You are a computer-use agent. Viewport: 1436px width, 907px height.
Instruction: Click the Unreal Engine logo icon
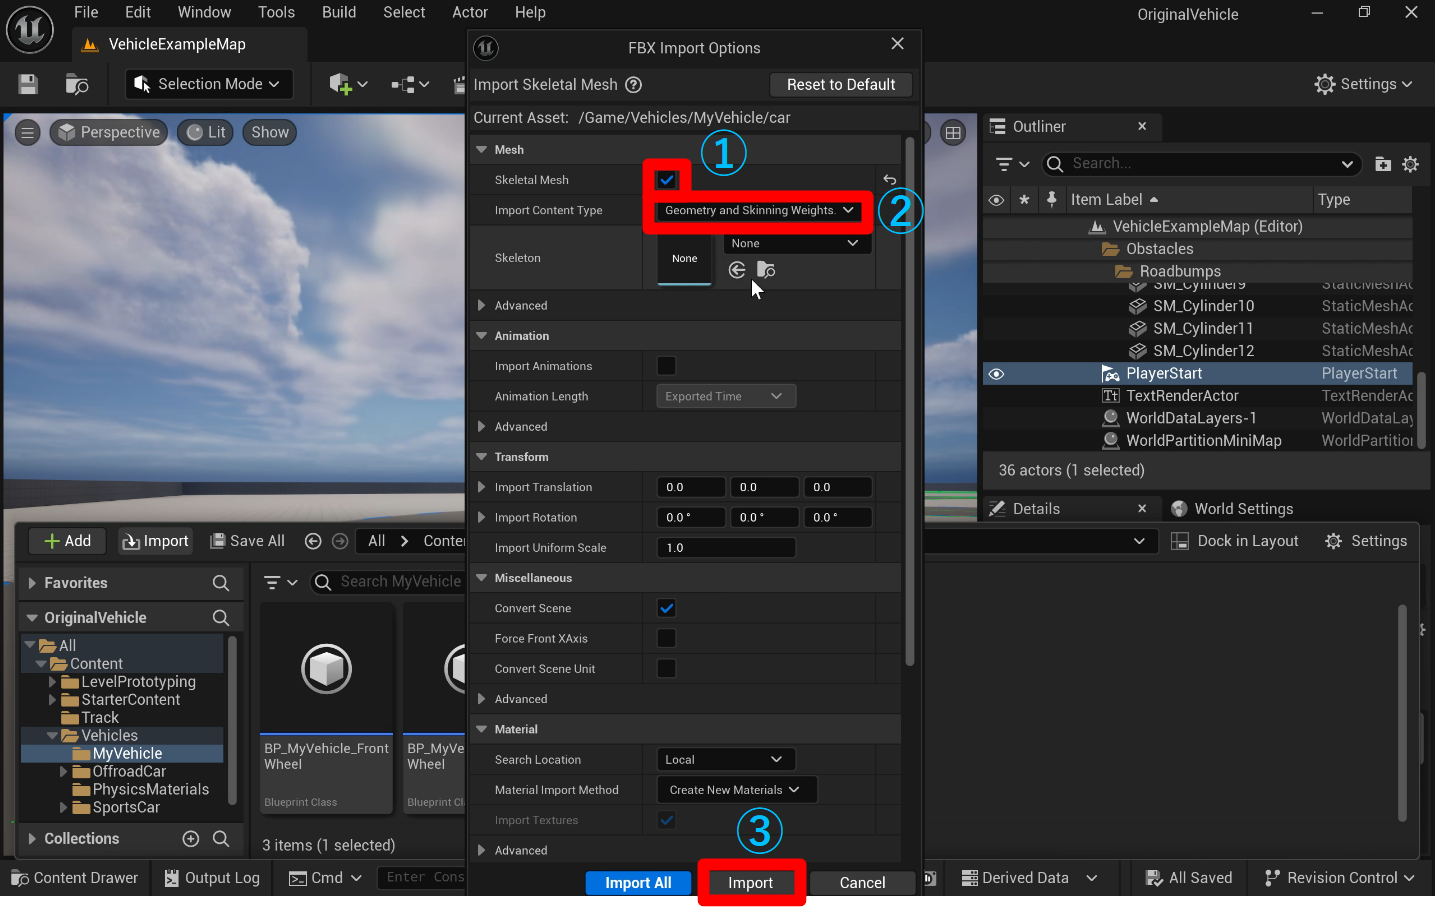click(x=30, y=30)
